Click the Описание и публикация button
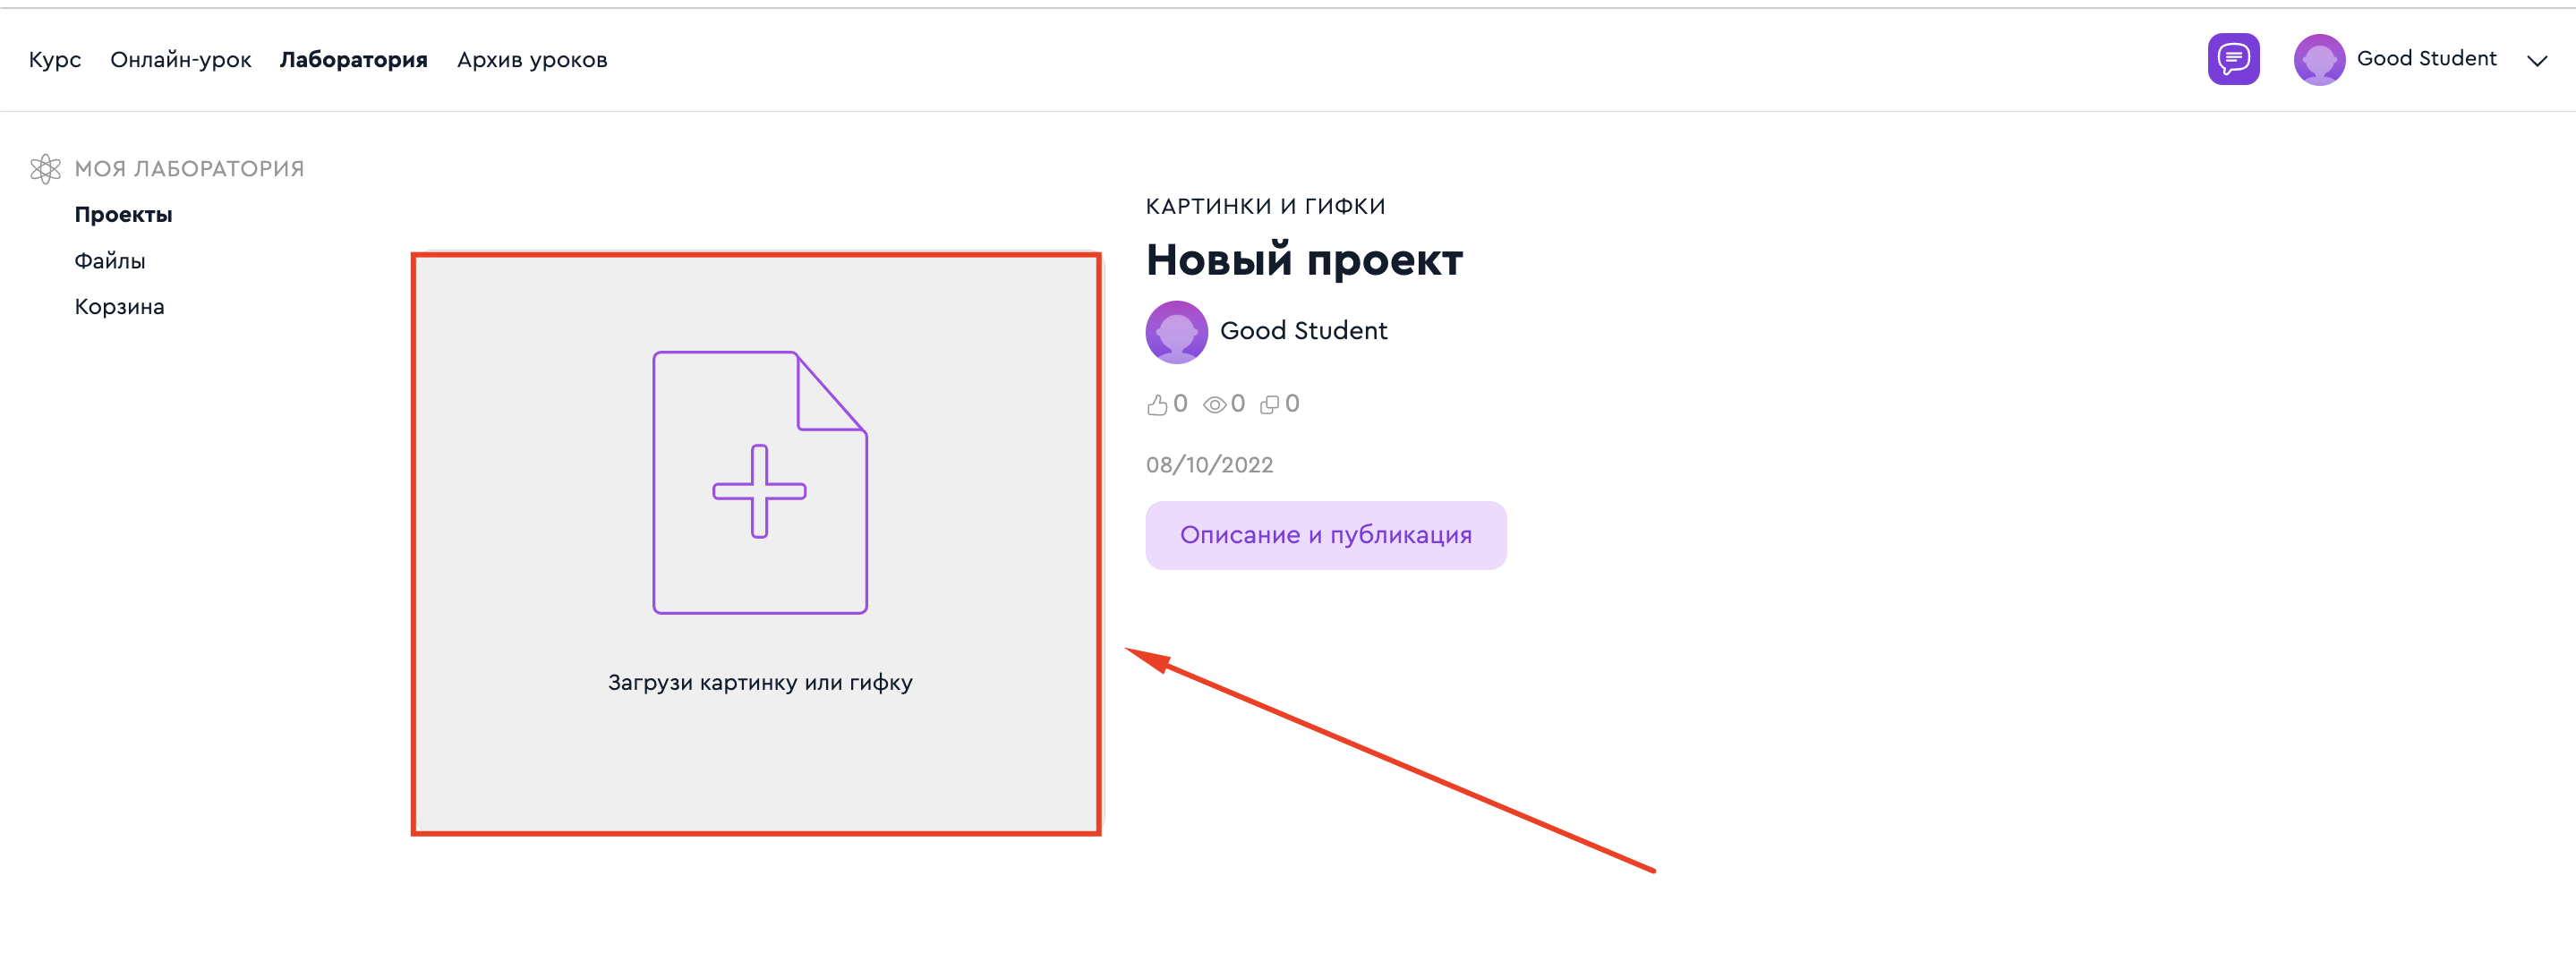2576x961 pixels. click(x=1325, y=535)
